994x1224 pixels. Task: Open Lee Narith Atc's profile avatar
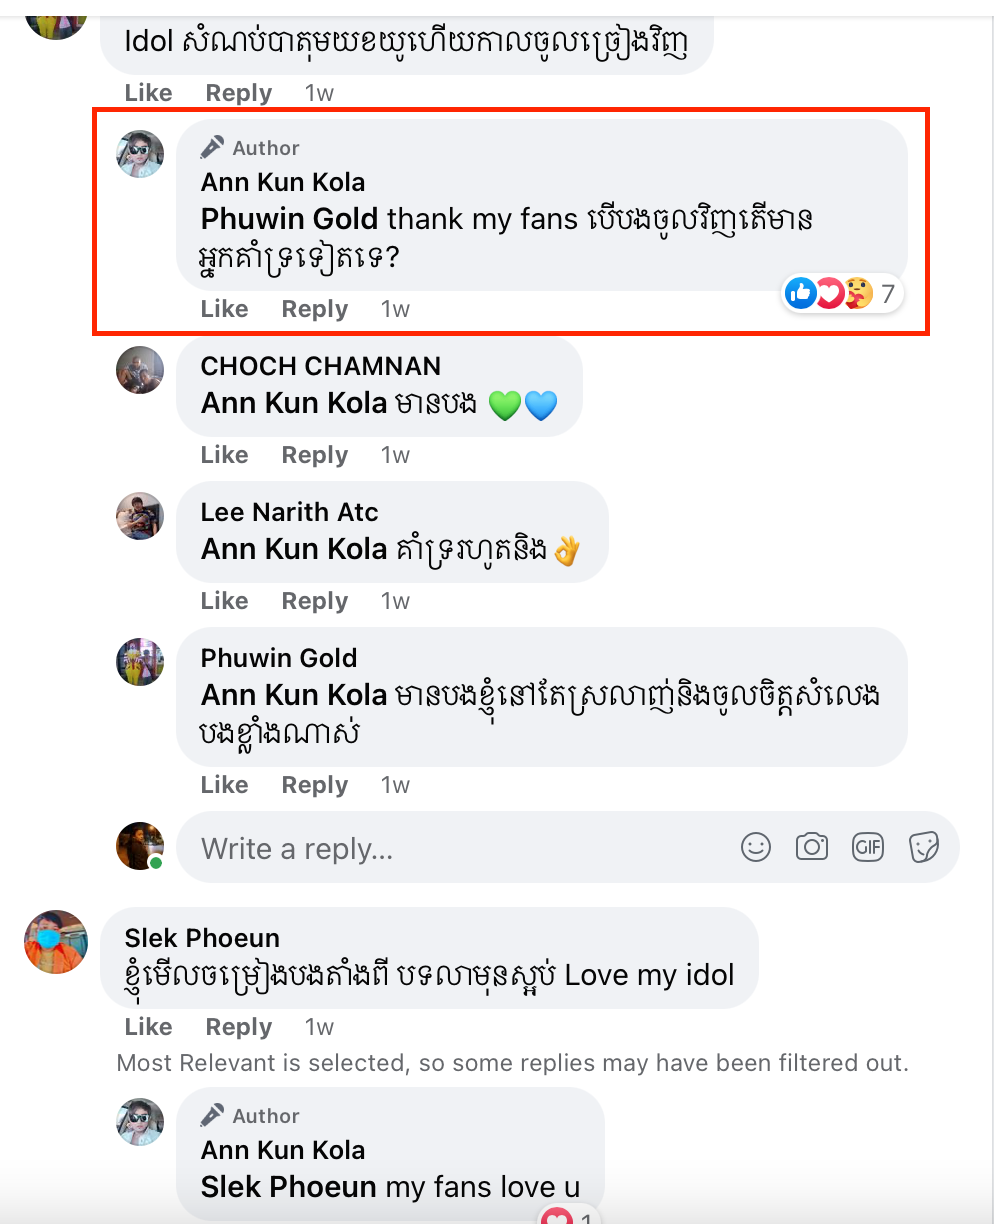[140, 516]
